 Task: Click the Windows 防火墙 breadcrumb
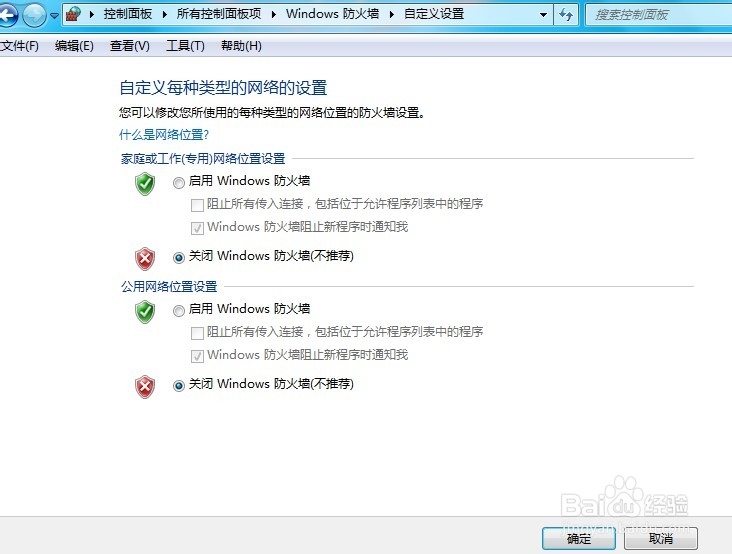[332, 14]
